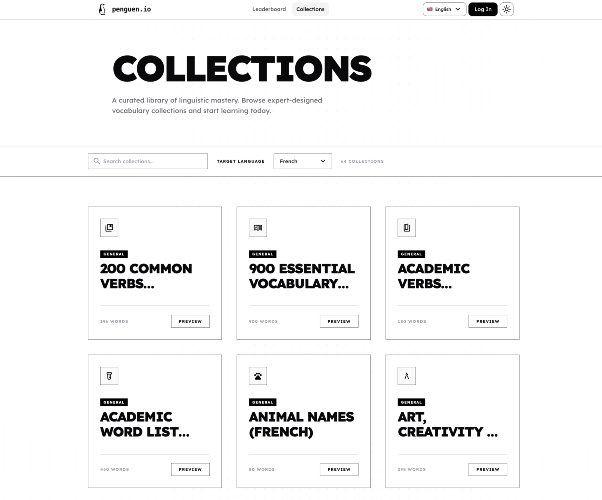Click the 900 Essential Vocabulary card icon
The width and height of the screenshot is (602, 500).
(x=258, y=228)
